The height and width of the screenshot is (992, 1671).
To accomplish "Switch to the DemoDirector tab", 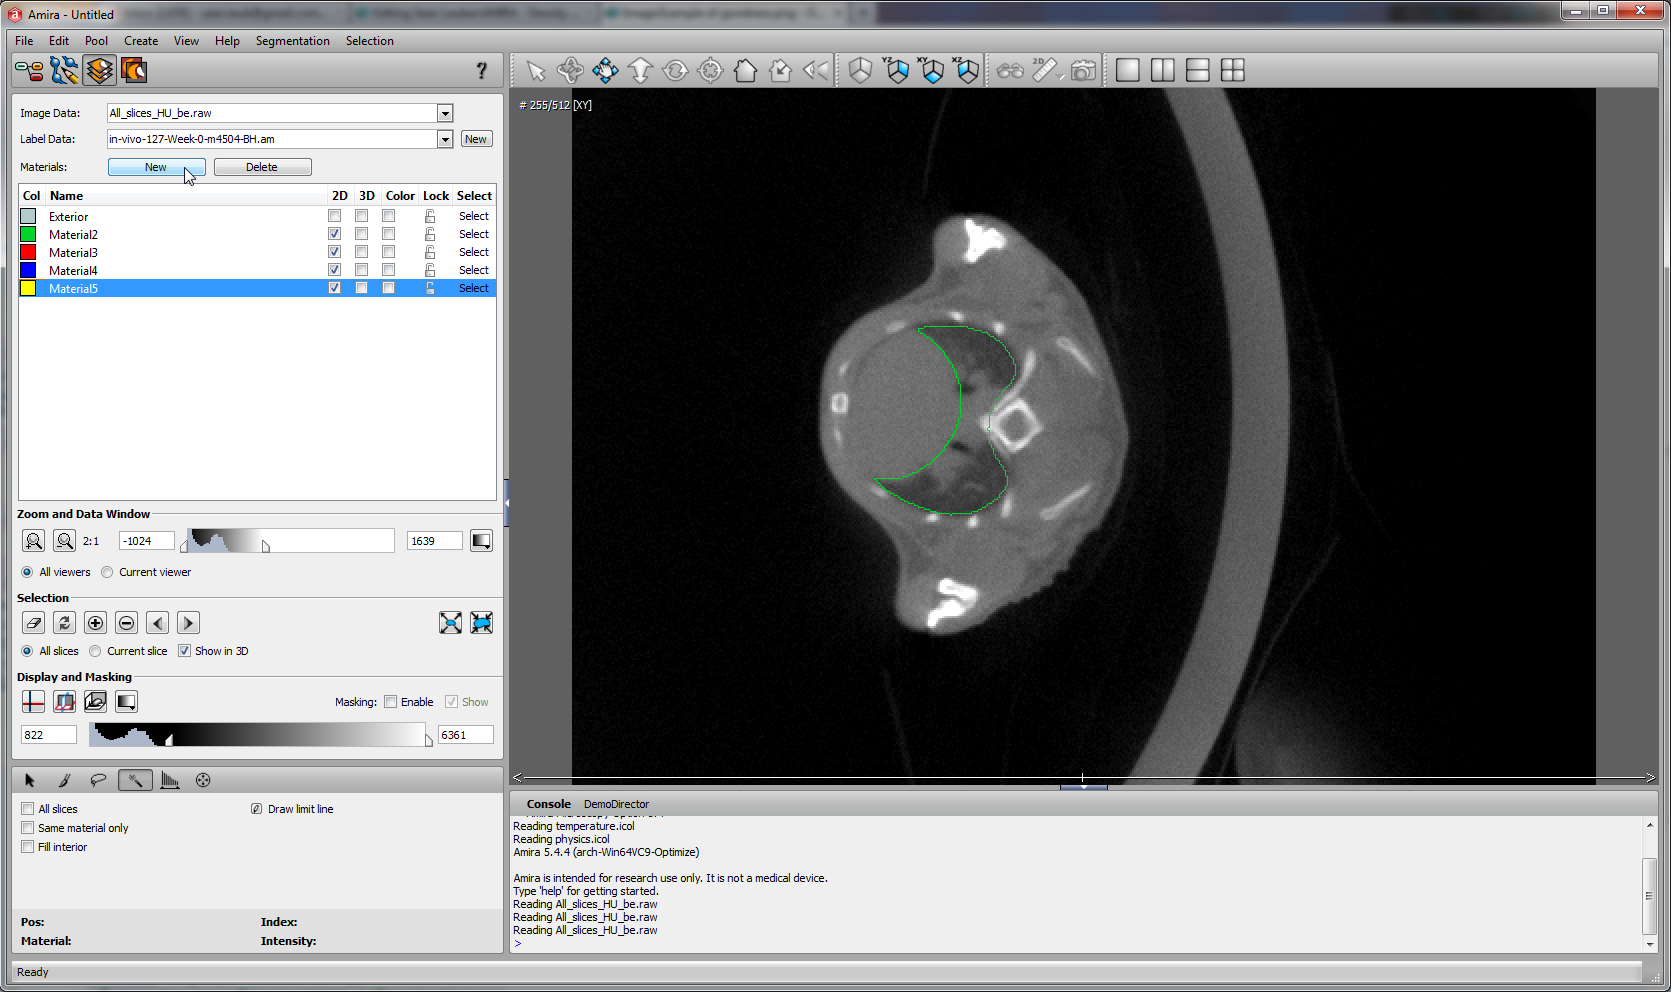I will [616, 804].
